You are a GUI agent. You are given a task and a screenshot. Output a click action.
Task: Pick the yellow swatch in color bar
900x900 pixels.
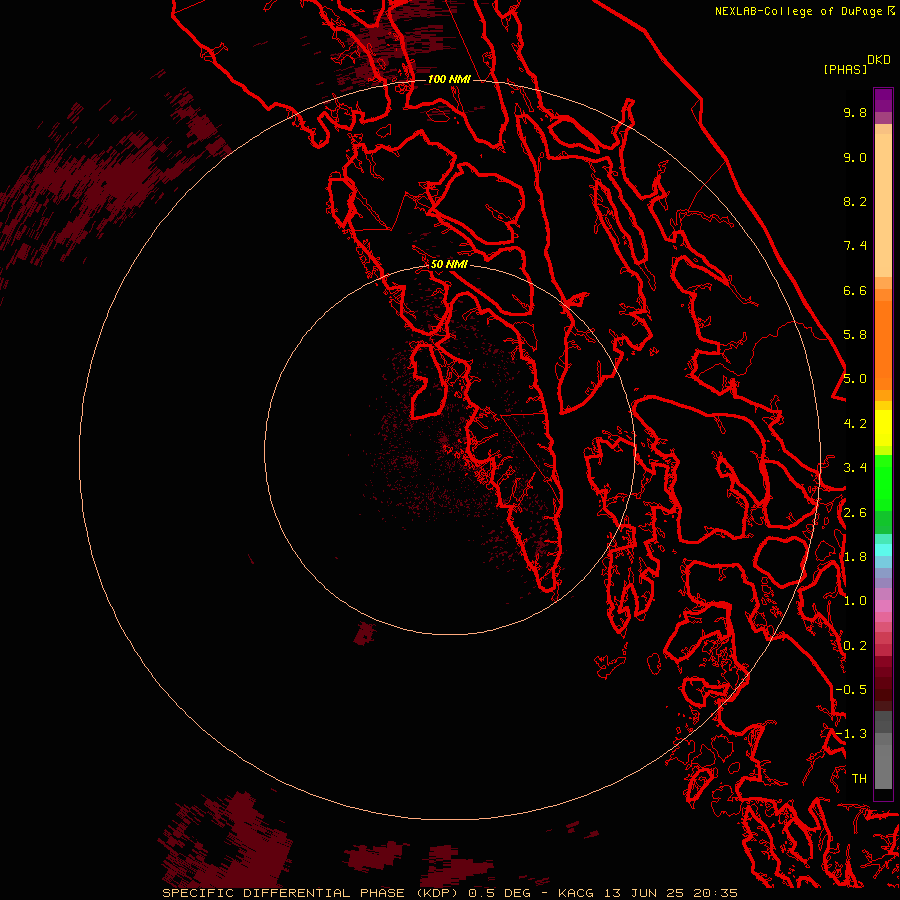[883, 428]
